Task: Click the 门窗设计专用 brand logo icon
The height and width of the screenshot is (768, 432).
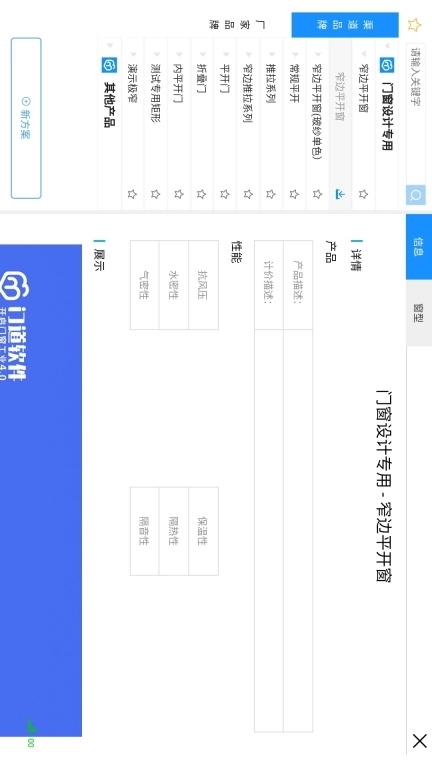Action: (387, 65)
